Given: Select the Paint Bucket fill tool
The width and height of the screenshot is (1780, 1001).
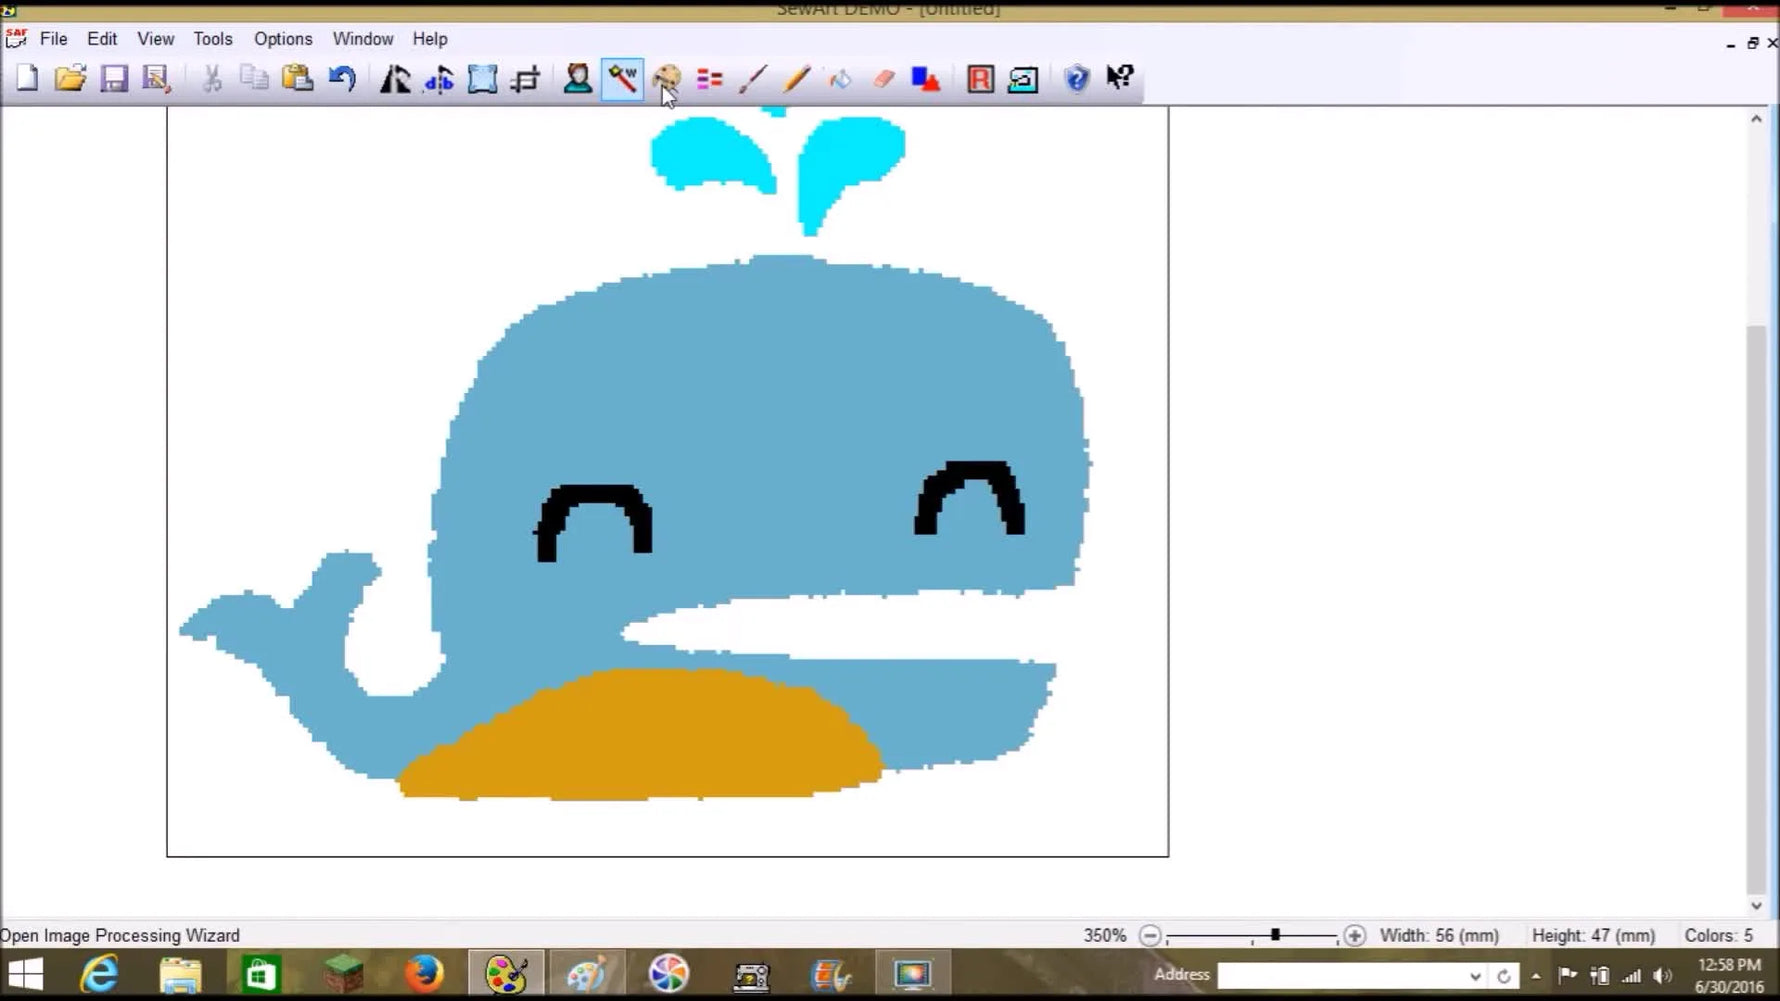Looking at the screenshot, I should [x=840, y=78].
